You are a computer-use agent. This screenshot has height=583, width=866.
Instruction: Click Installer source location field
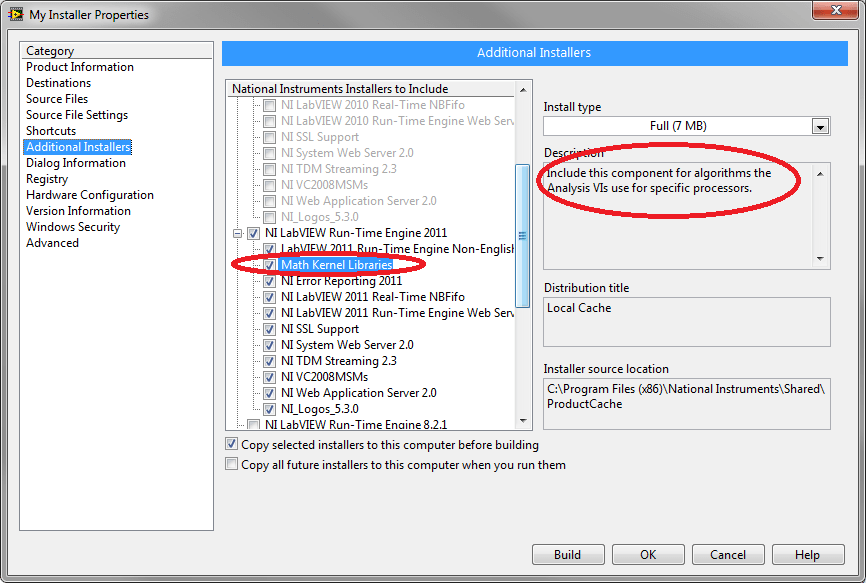tap(687, 404)
